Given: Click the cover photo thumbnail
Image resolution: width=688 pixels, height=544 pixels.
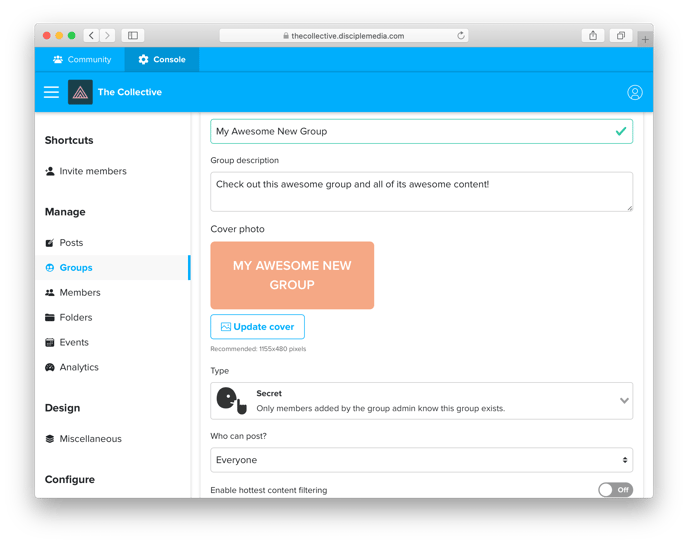Looking at the screenshot, I should (x=292, y=276).
